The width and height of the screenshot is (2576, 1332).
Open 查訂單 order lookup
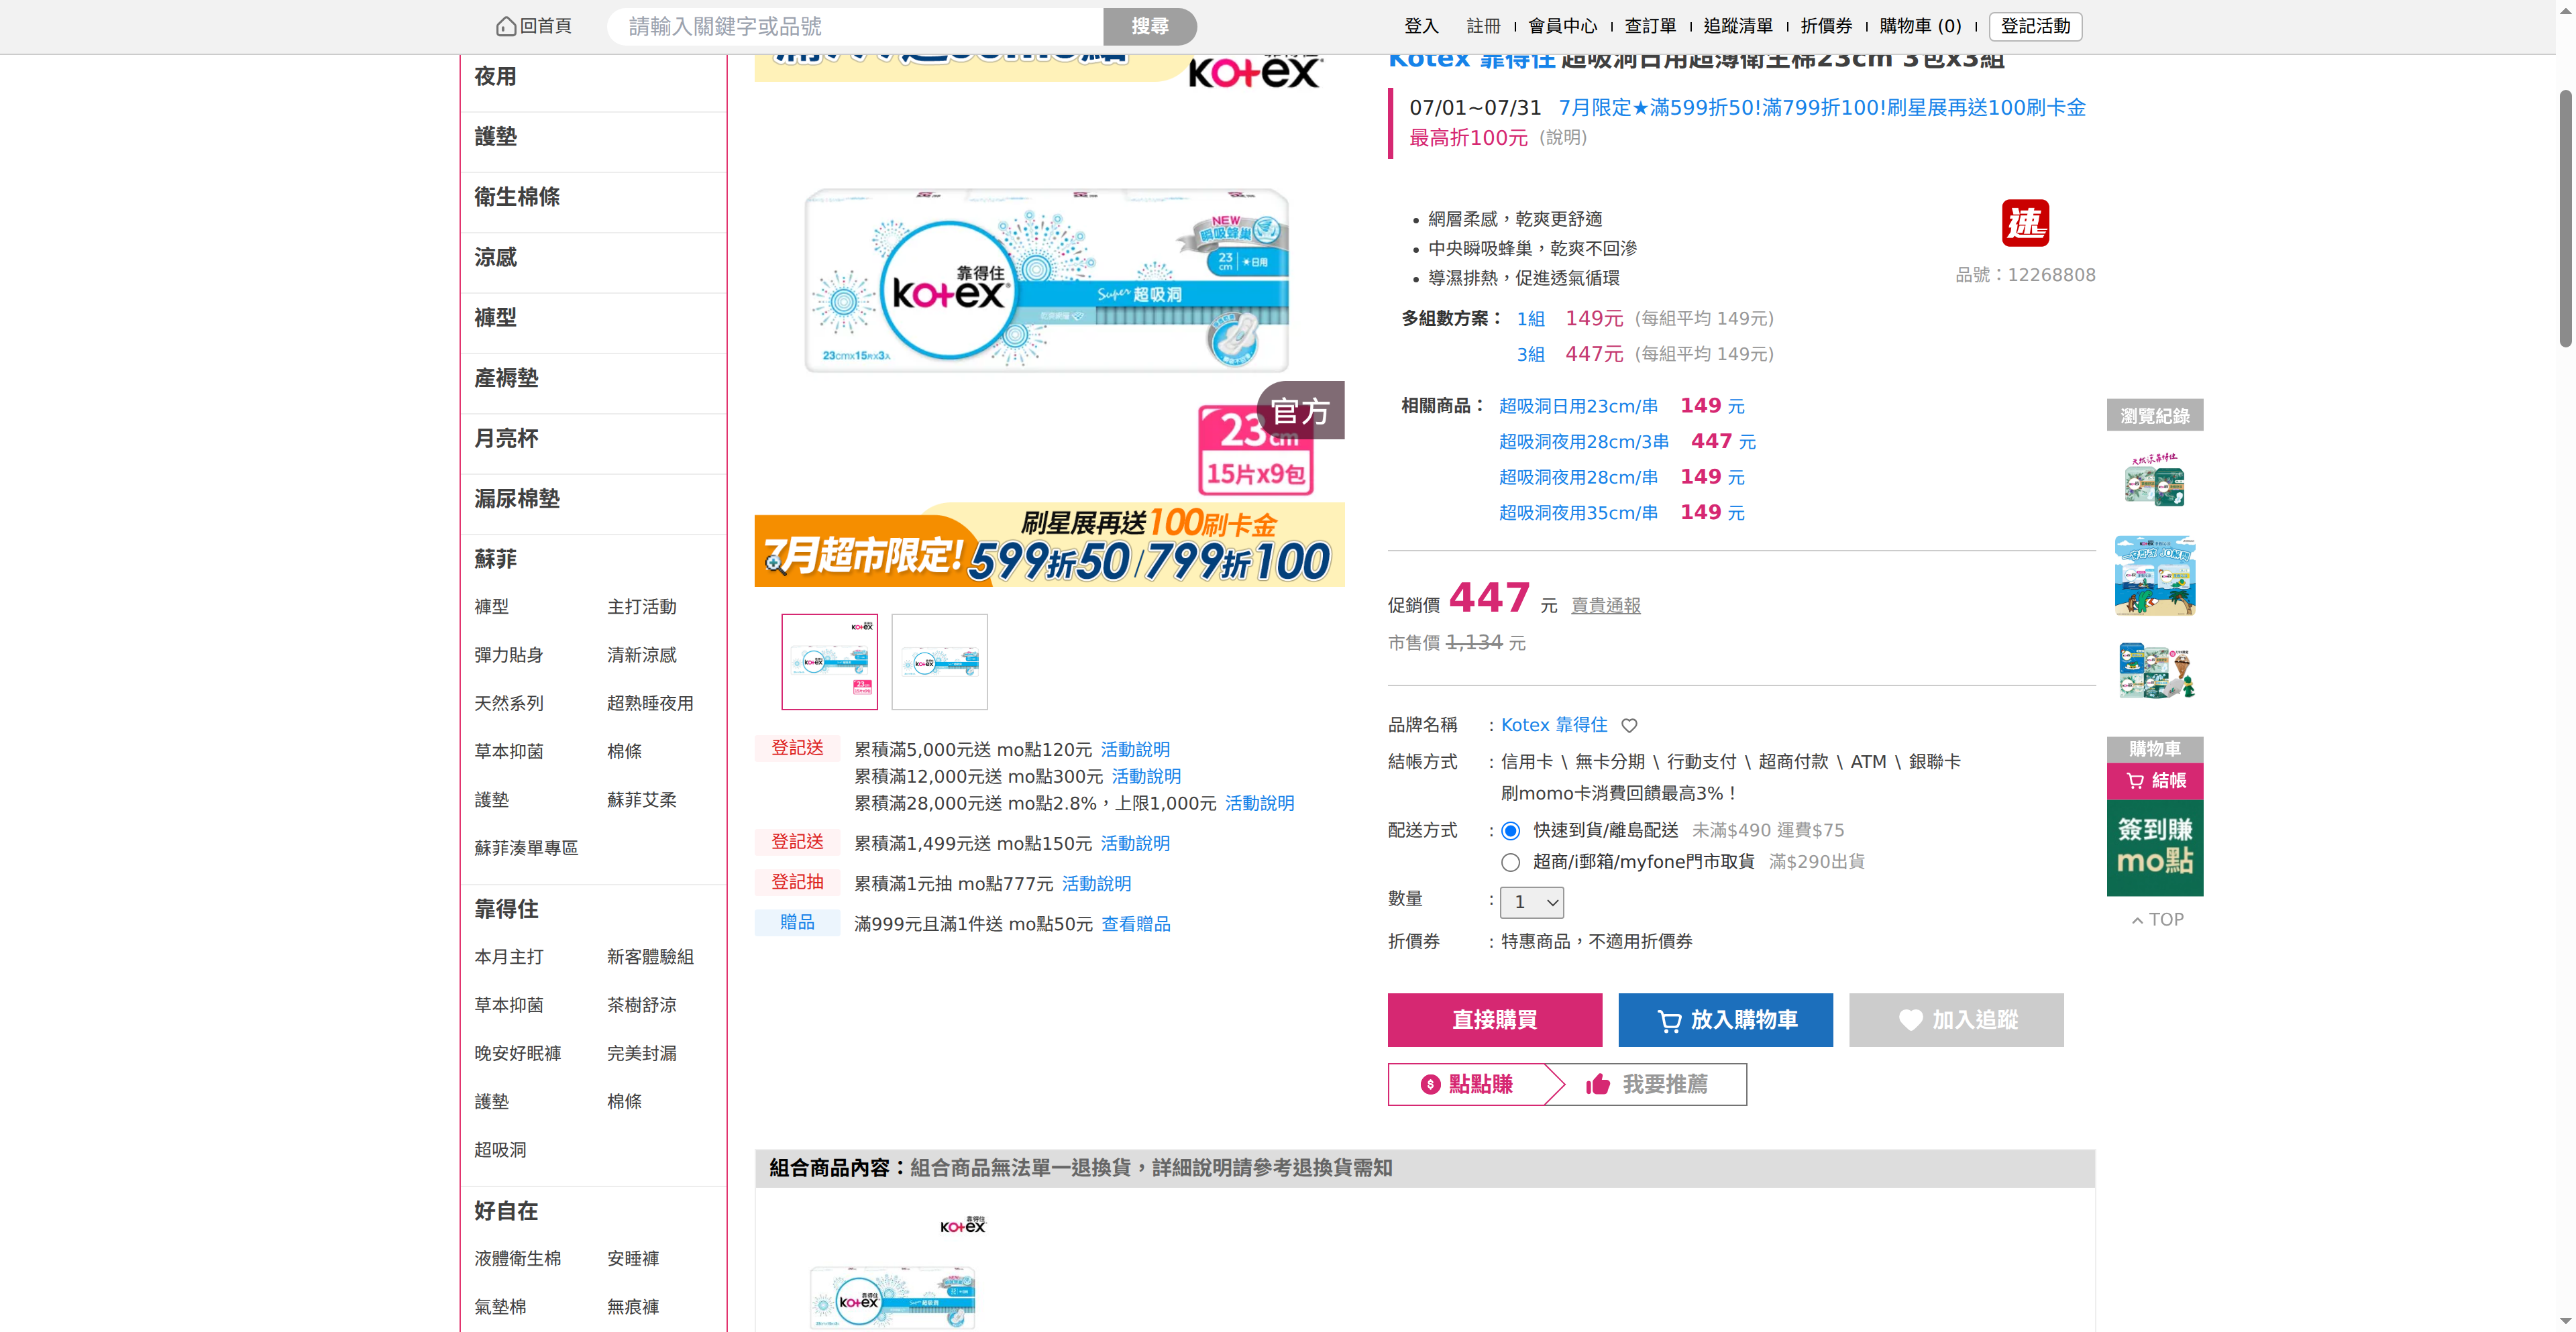coord(1650,26)
